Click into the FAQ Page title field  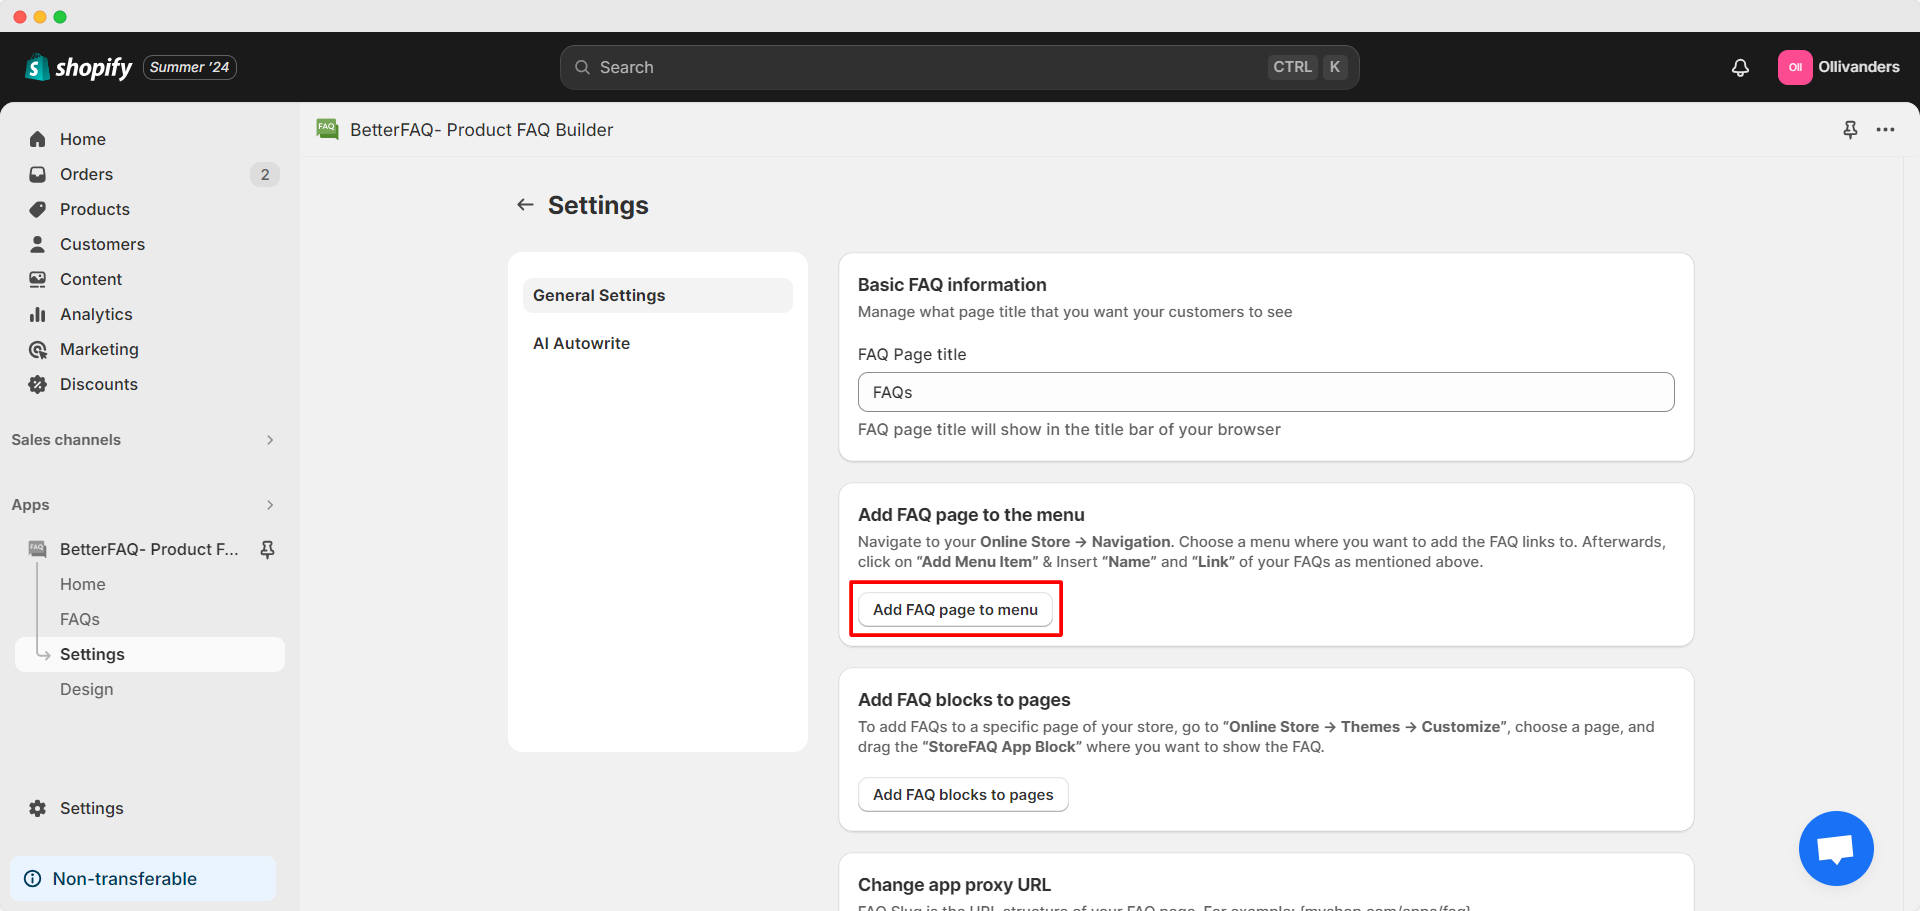pyautogui.click(x=1266, y=392)
